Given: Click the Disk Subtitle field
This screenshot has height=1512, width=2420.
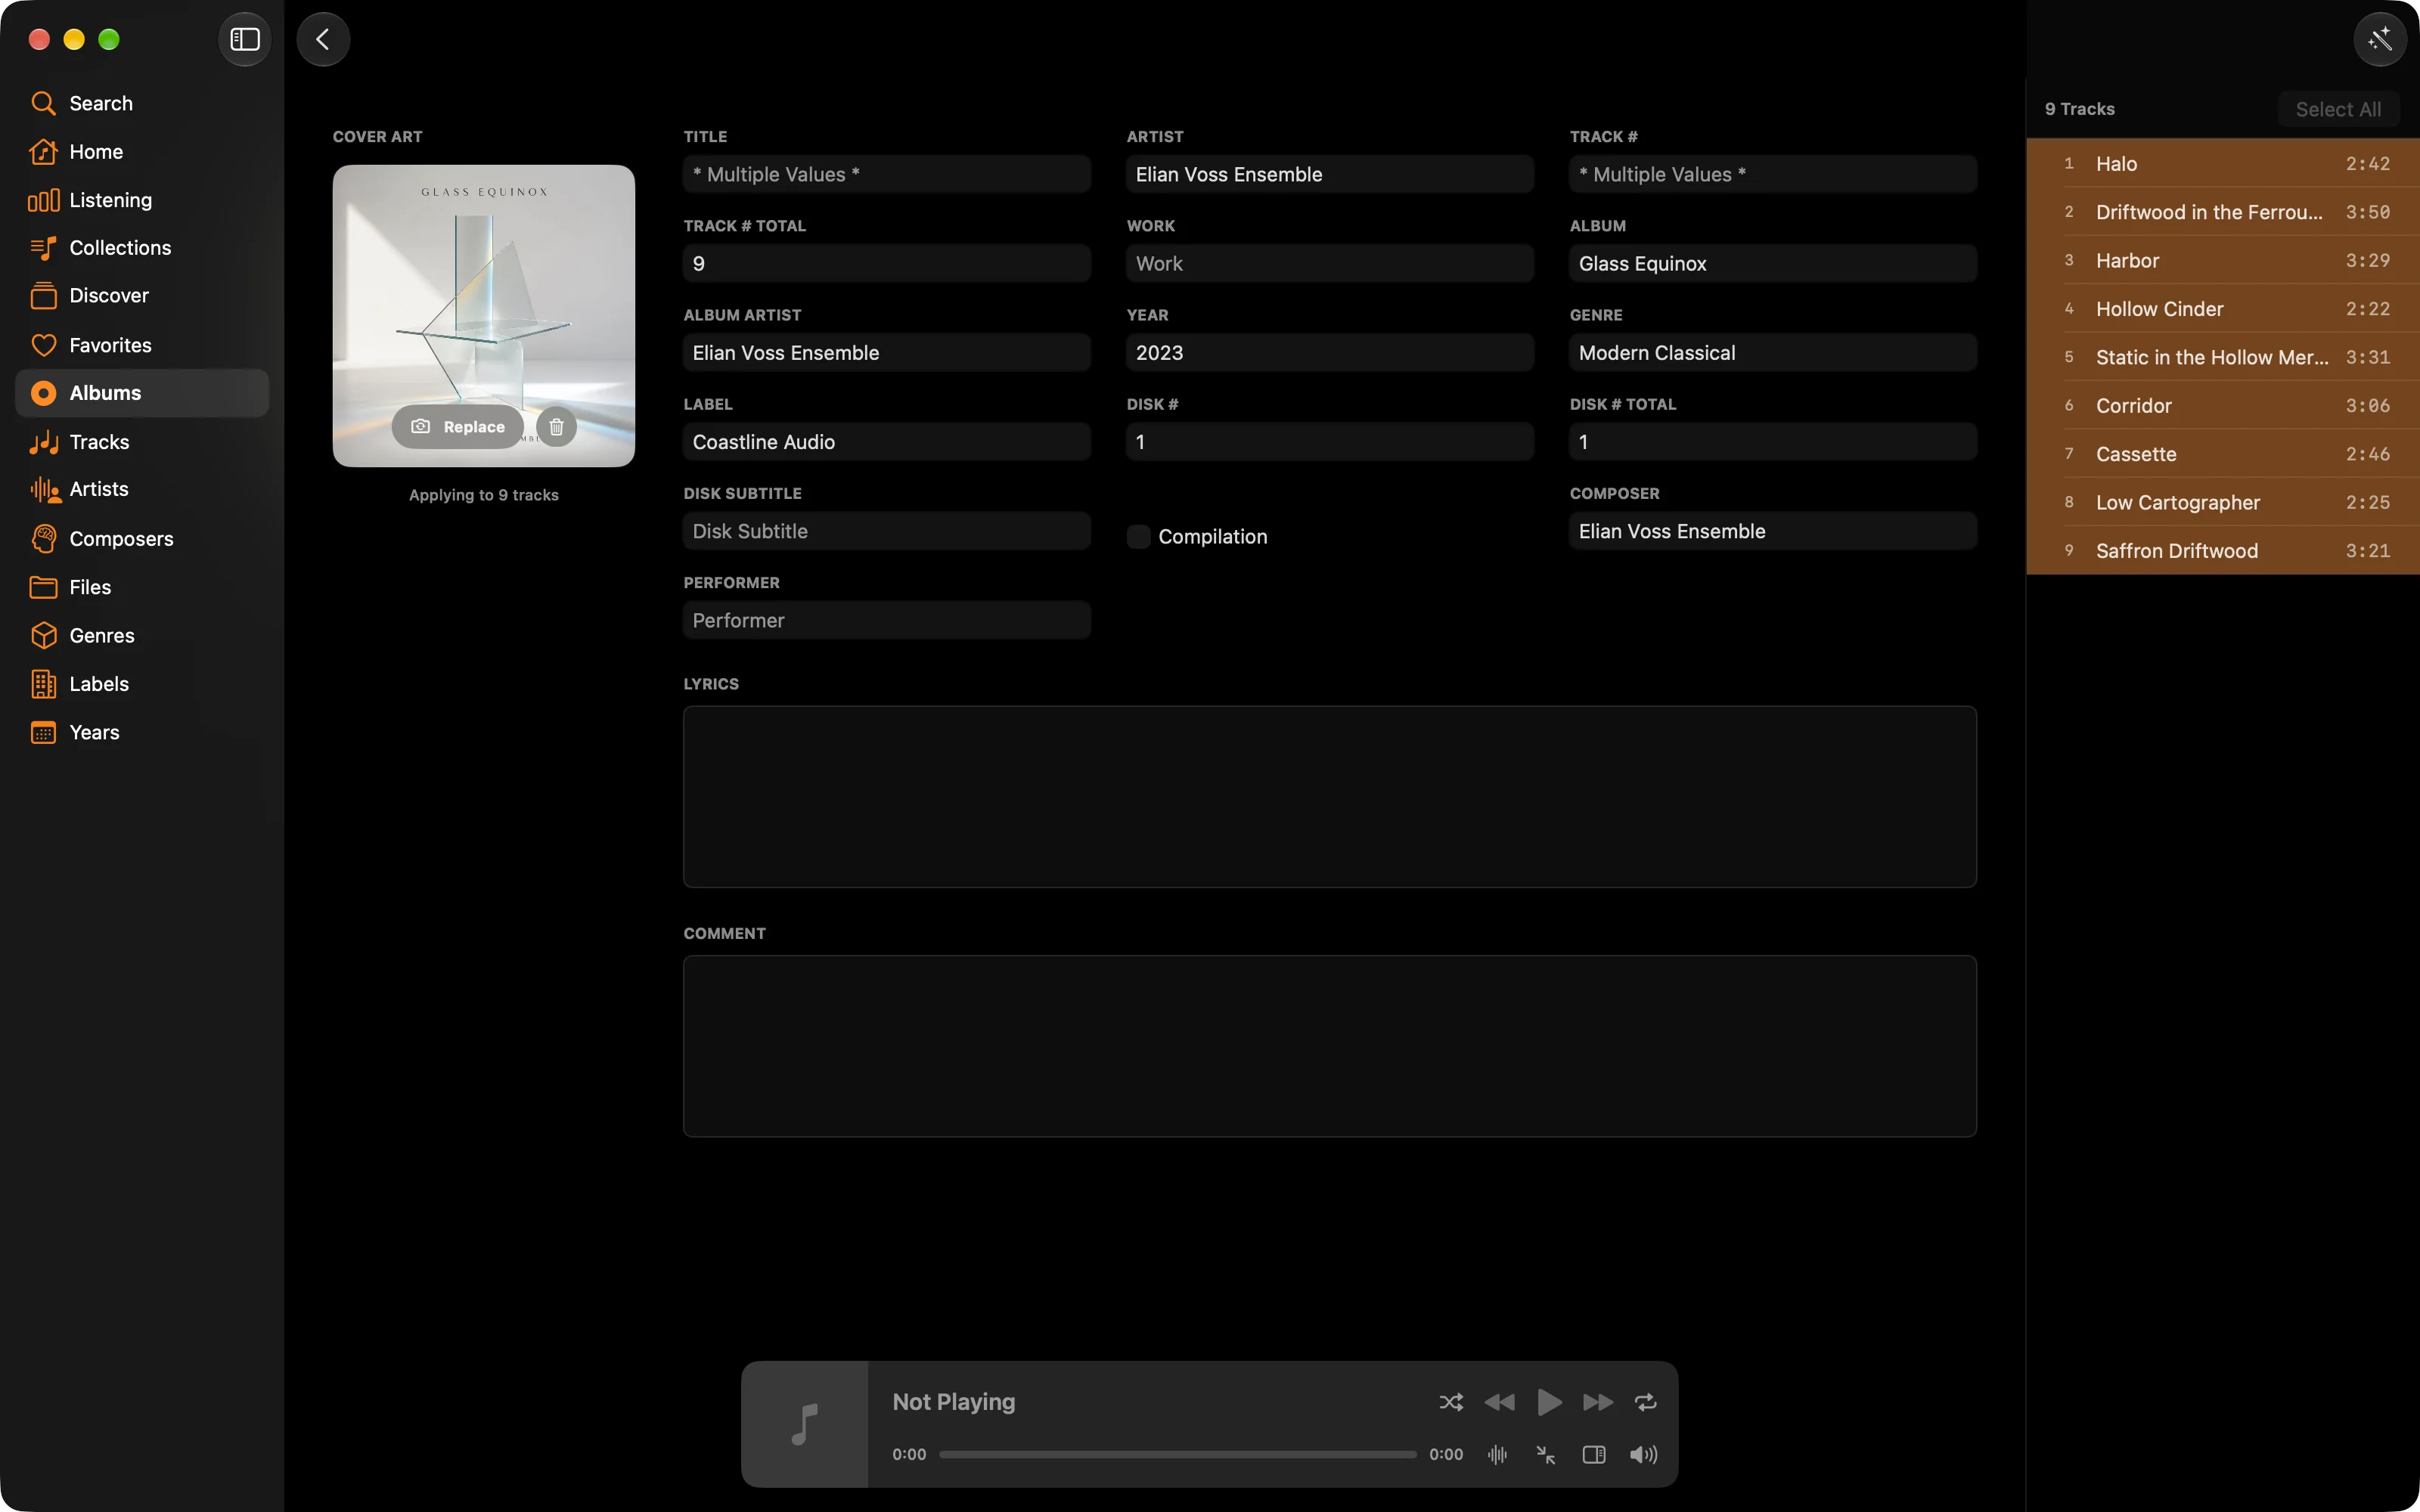Looking at the screenshot, I should point(886,531).
